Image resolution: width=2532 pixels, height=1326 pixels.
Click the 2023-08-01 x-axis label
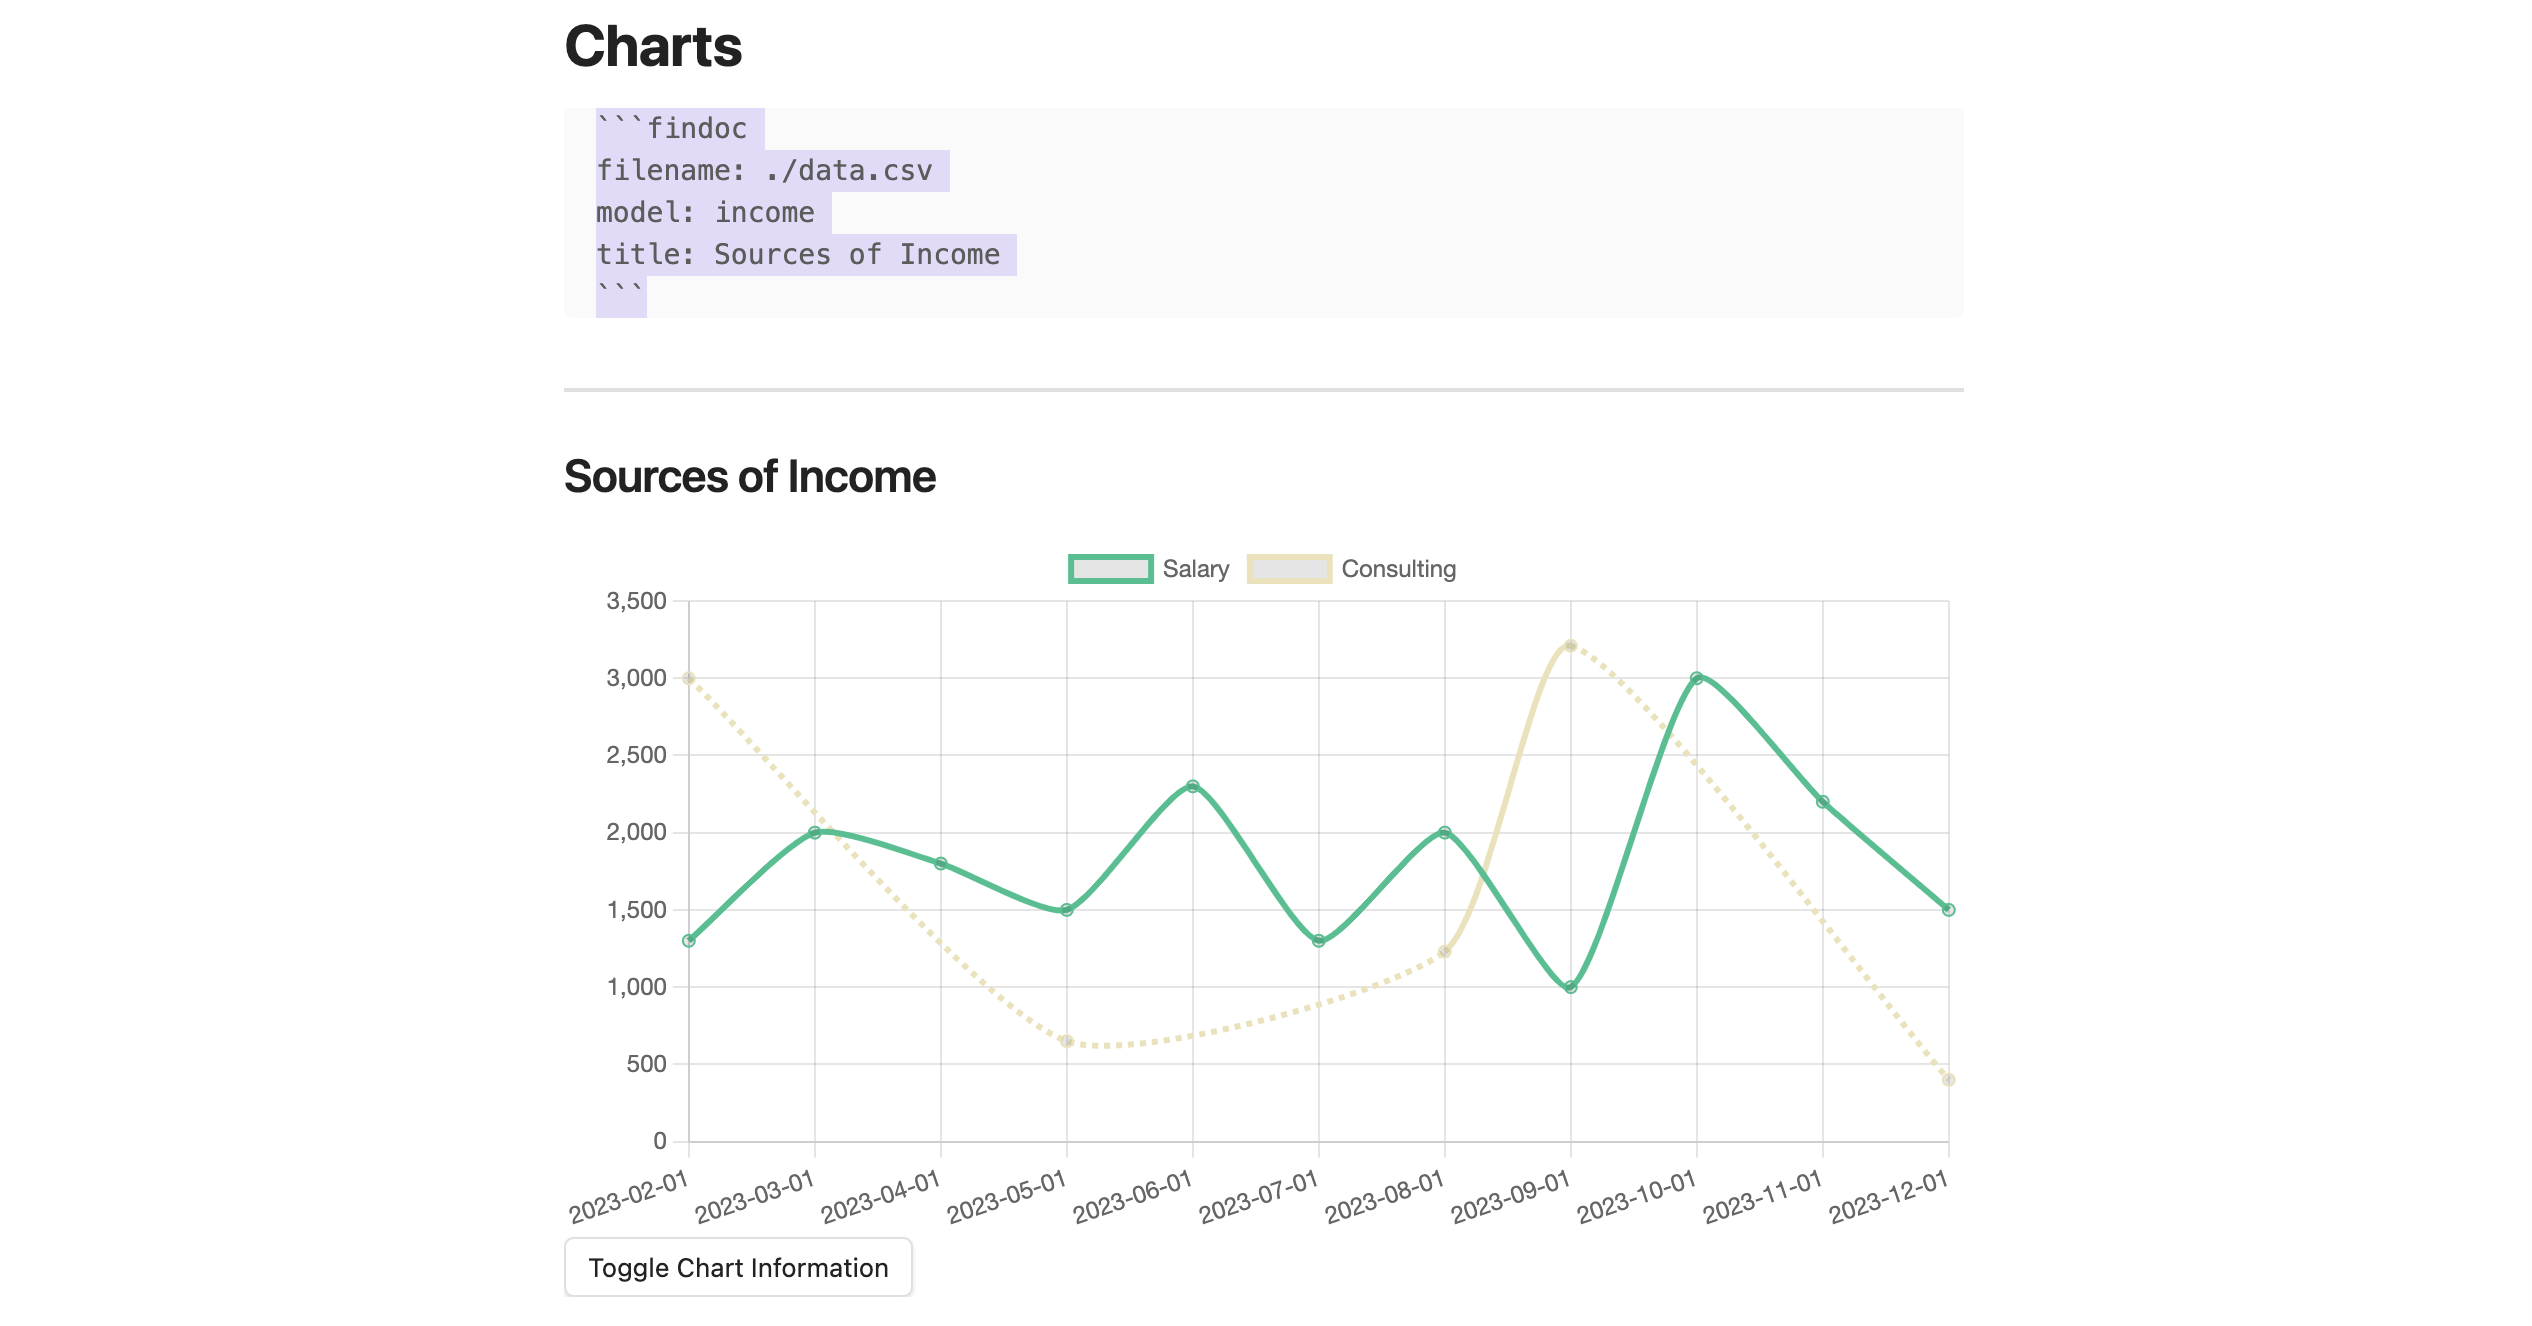1385,1196
